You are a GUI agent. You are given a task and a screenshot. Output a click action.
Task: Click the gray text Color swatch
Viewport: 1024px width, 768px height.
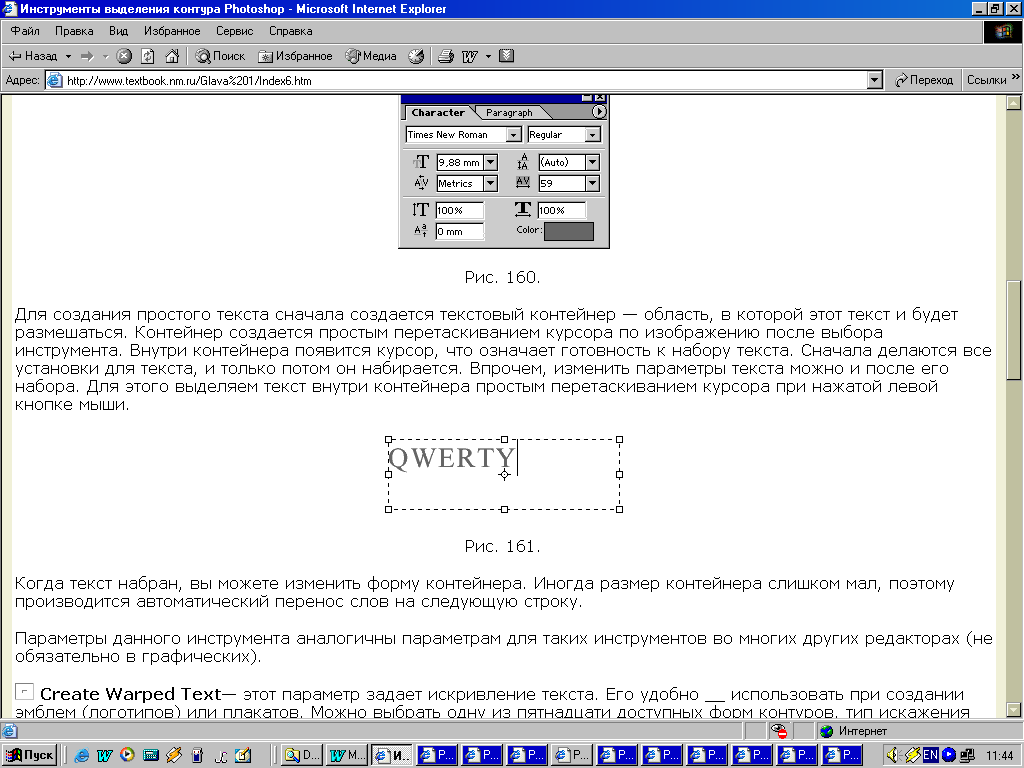point(569,231)
